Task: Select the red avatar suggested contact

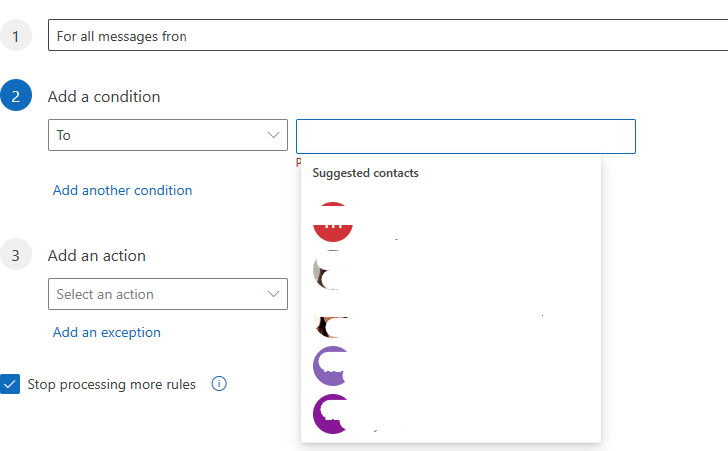Action: tap(332, 222)
